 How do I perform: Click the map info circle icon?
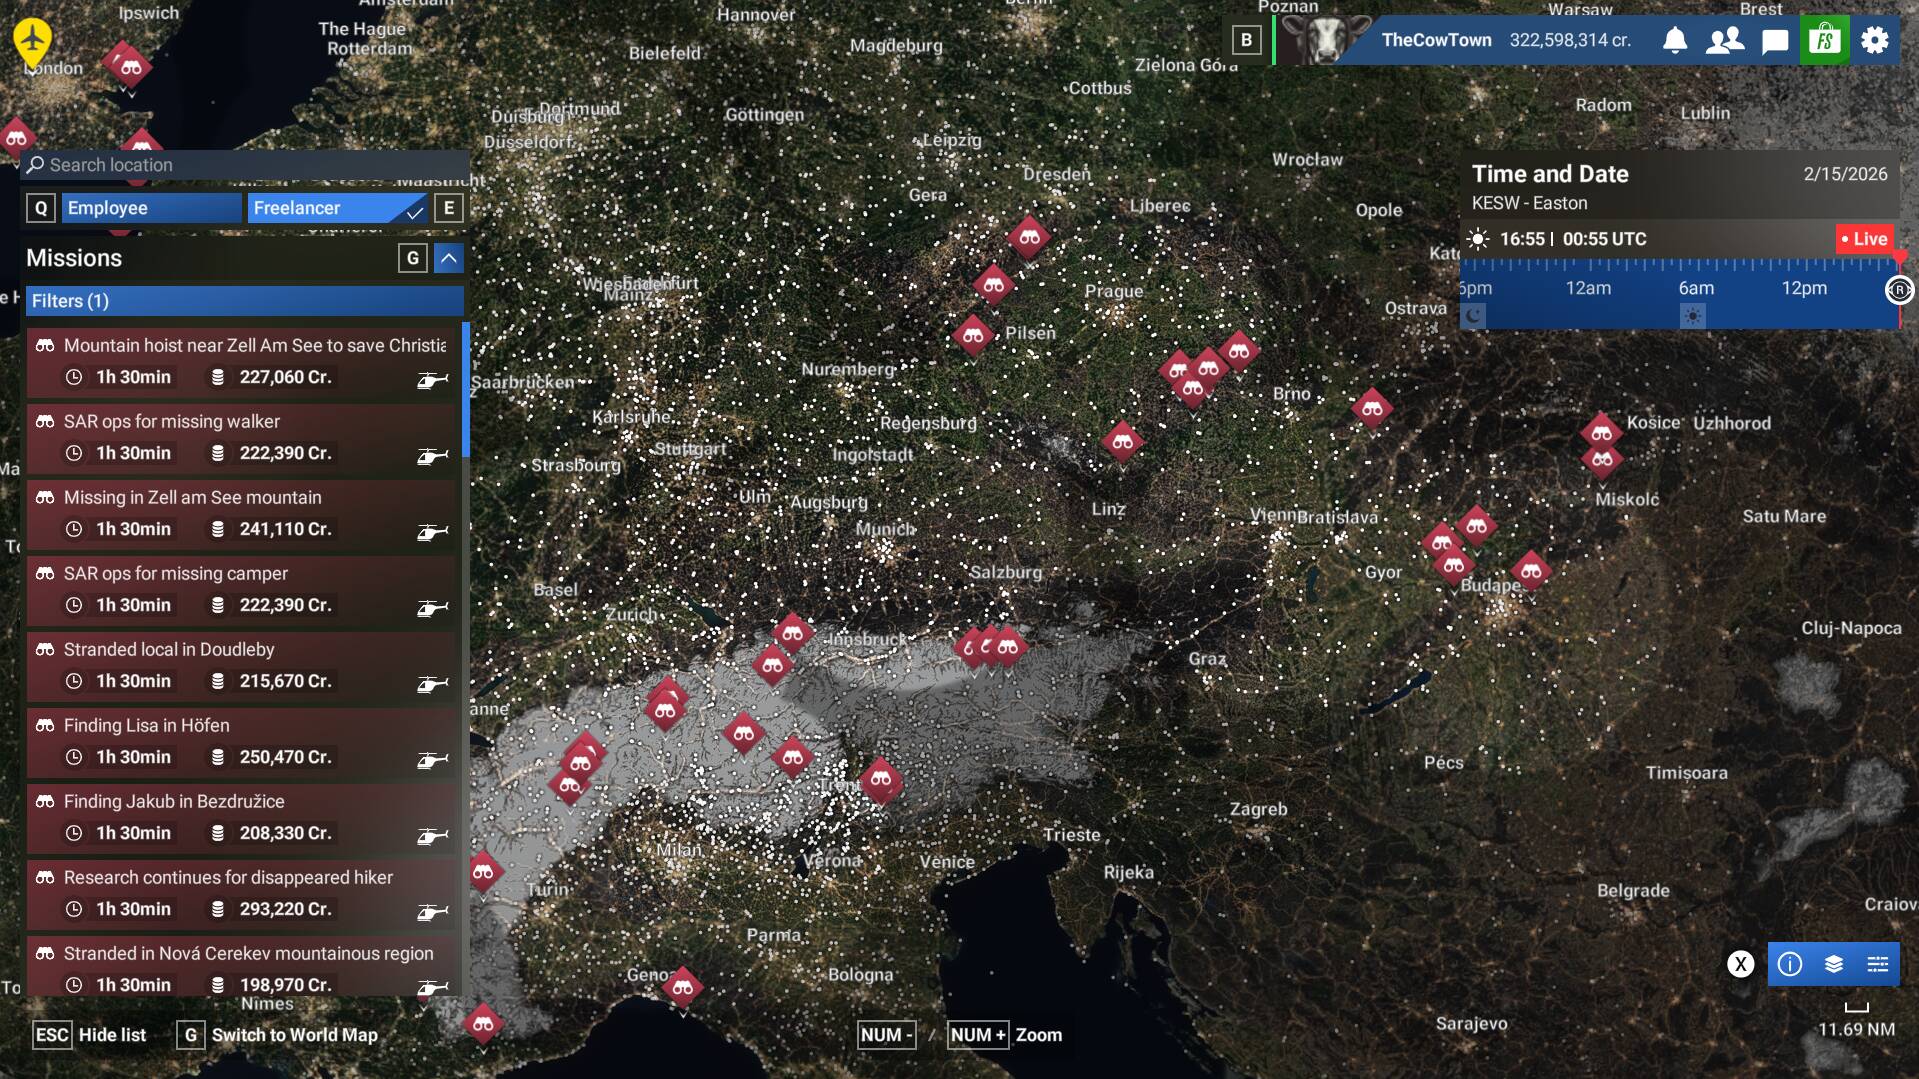click(1790, 964)
